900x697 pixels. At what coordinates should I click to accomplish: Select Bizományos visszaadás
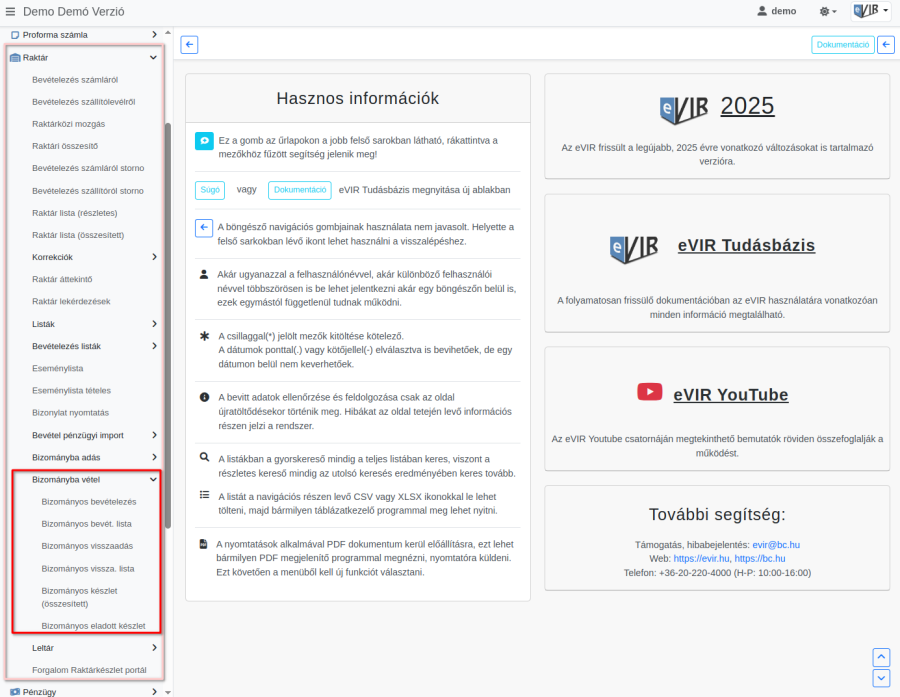tap(87, 547)
